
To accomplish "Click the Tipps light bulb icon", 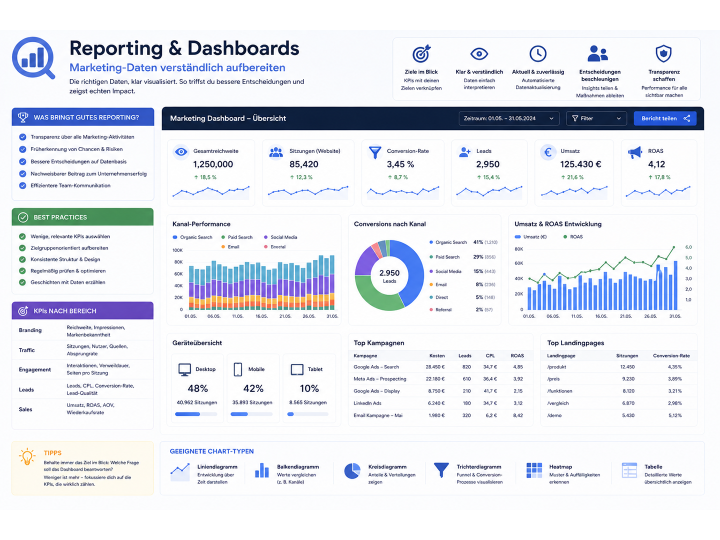I will (27, 457).
